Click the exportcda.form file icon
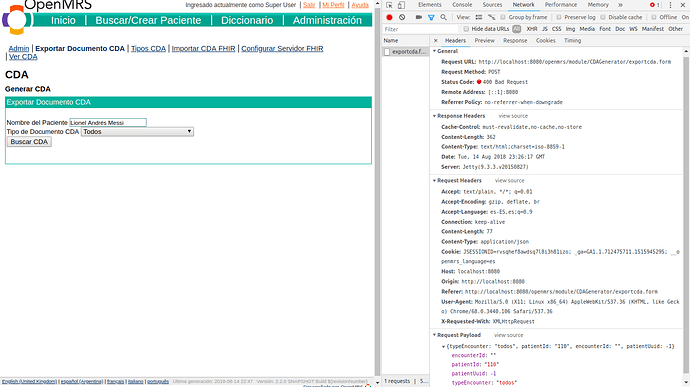 click(x=387, y=52)
